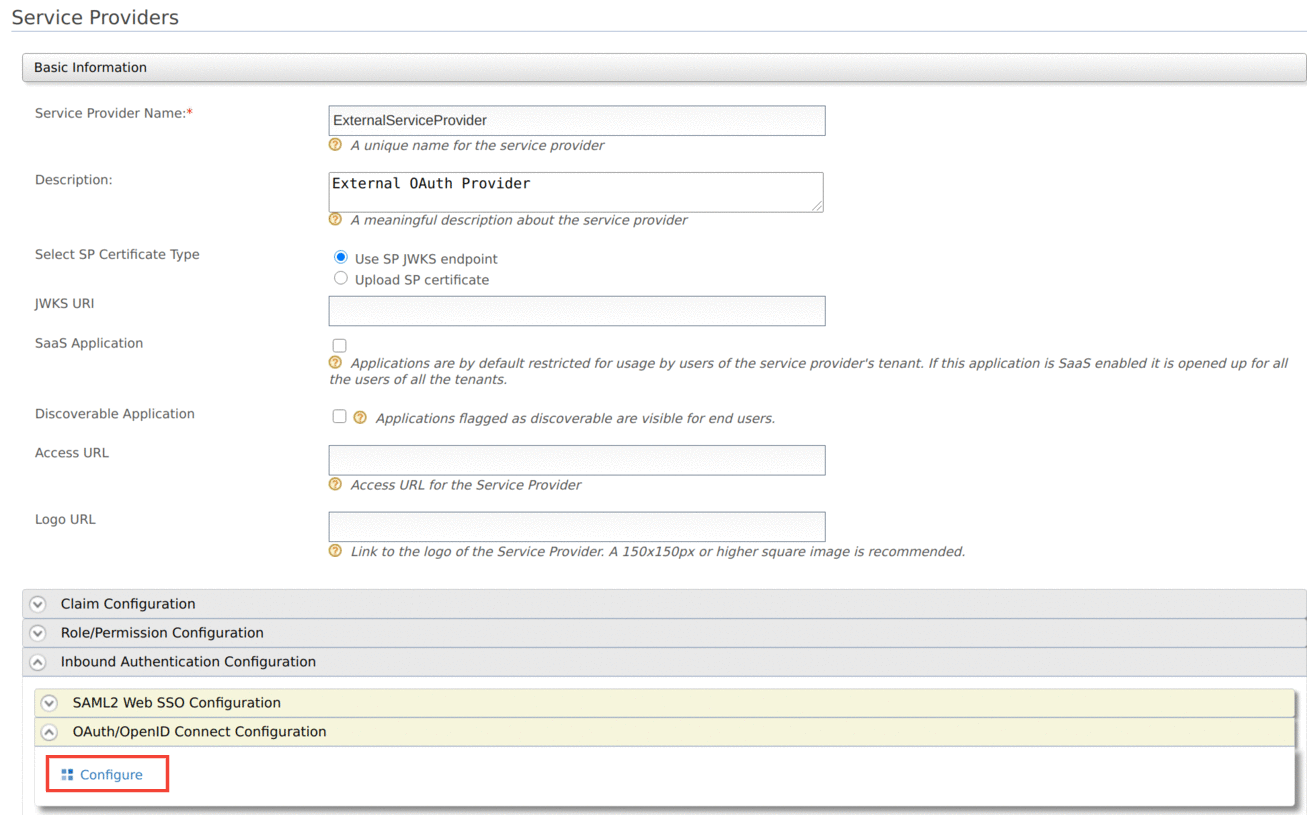Enable the SaaS Application checkbox
Viewport: 1307px width, 815px height.
(x=339, y=345)
